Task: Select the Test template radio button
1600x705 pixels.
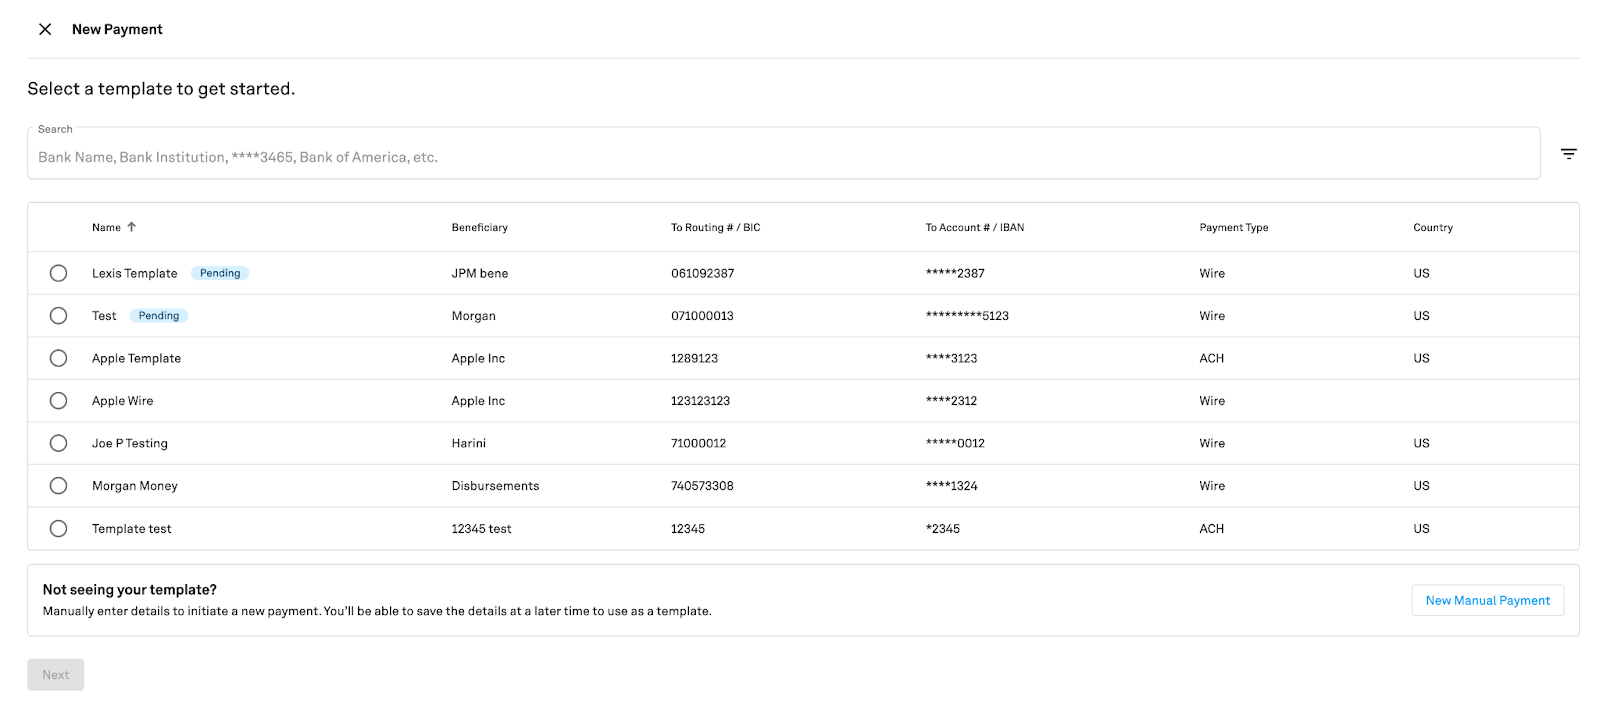Action: [59, 316]
